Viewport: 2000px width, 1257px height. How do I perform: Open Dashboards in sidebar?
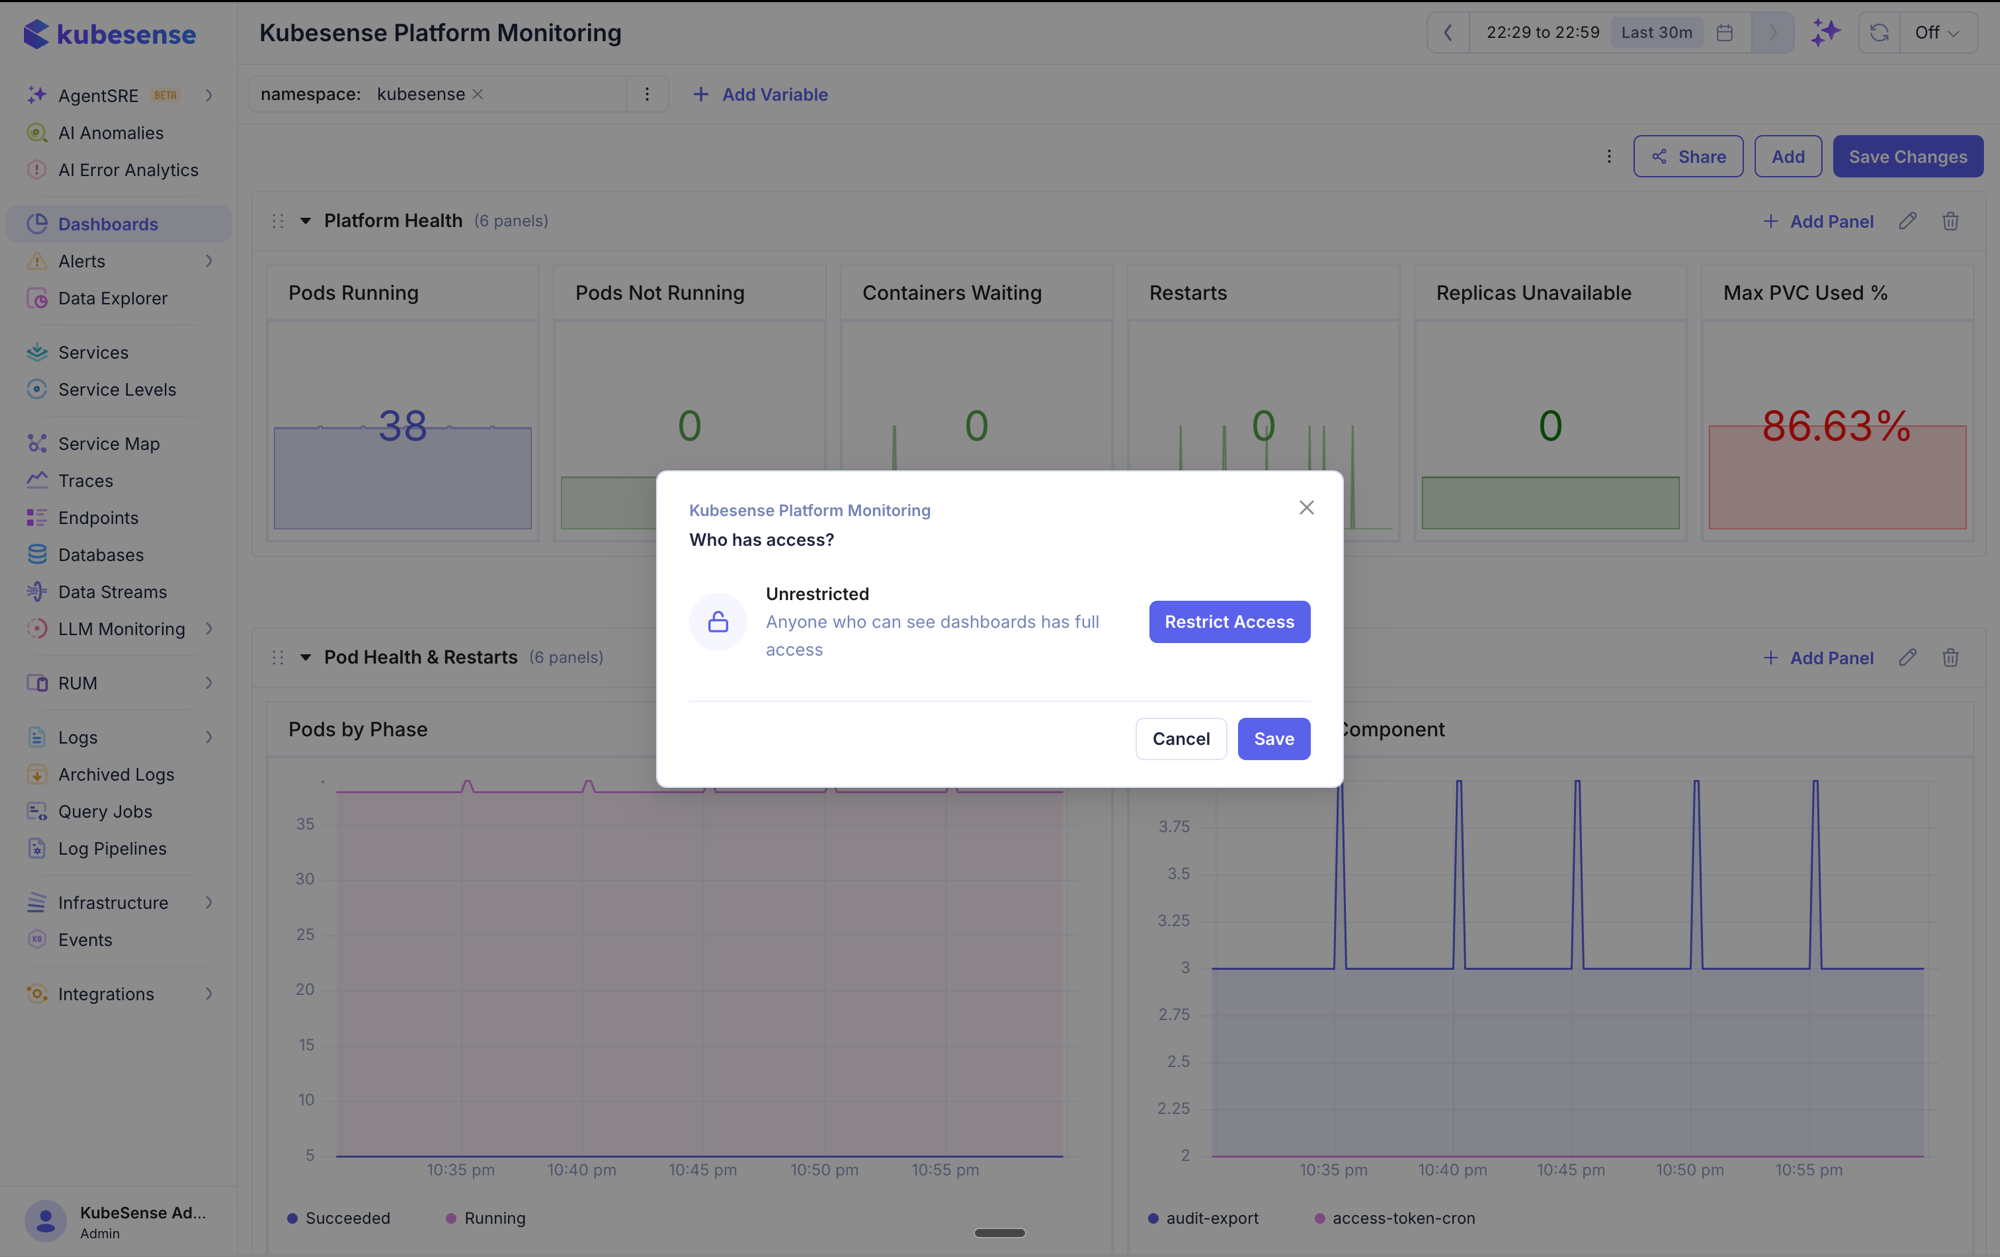(x=118, y=224)
